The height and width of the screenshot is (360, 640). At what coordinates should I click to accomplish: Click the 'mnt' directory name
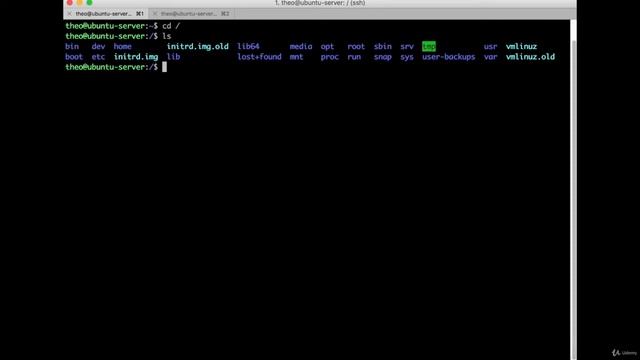(x=296, y=57)
